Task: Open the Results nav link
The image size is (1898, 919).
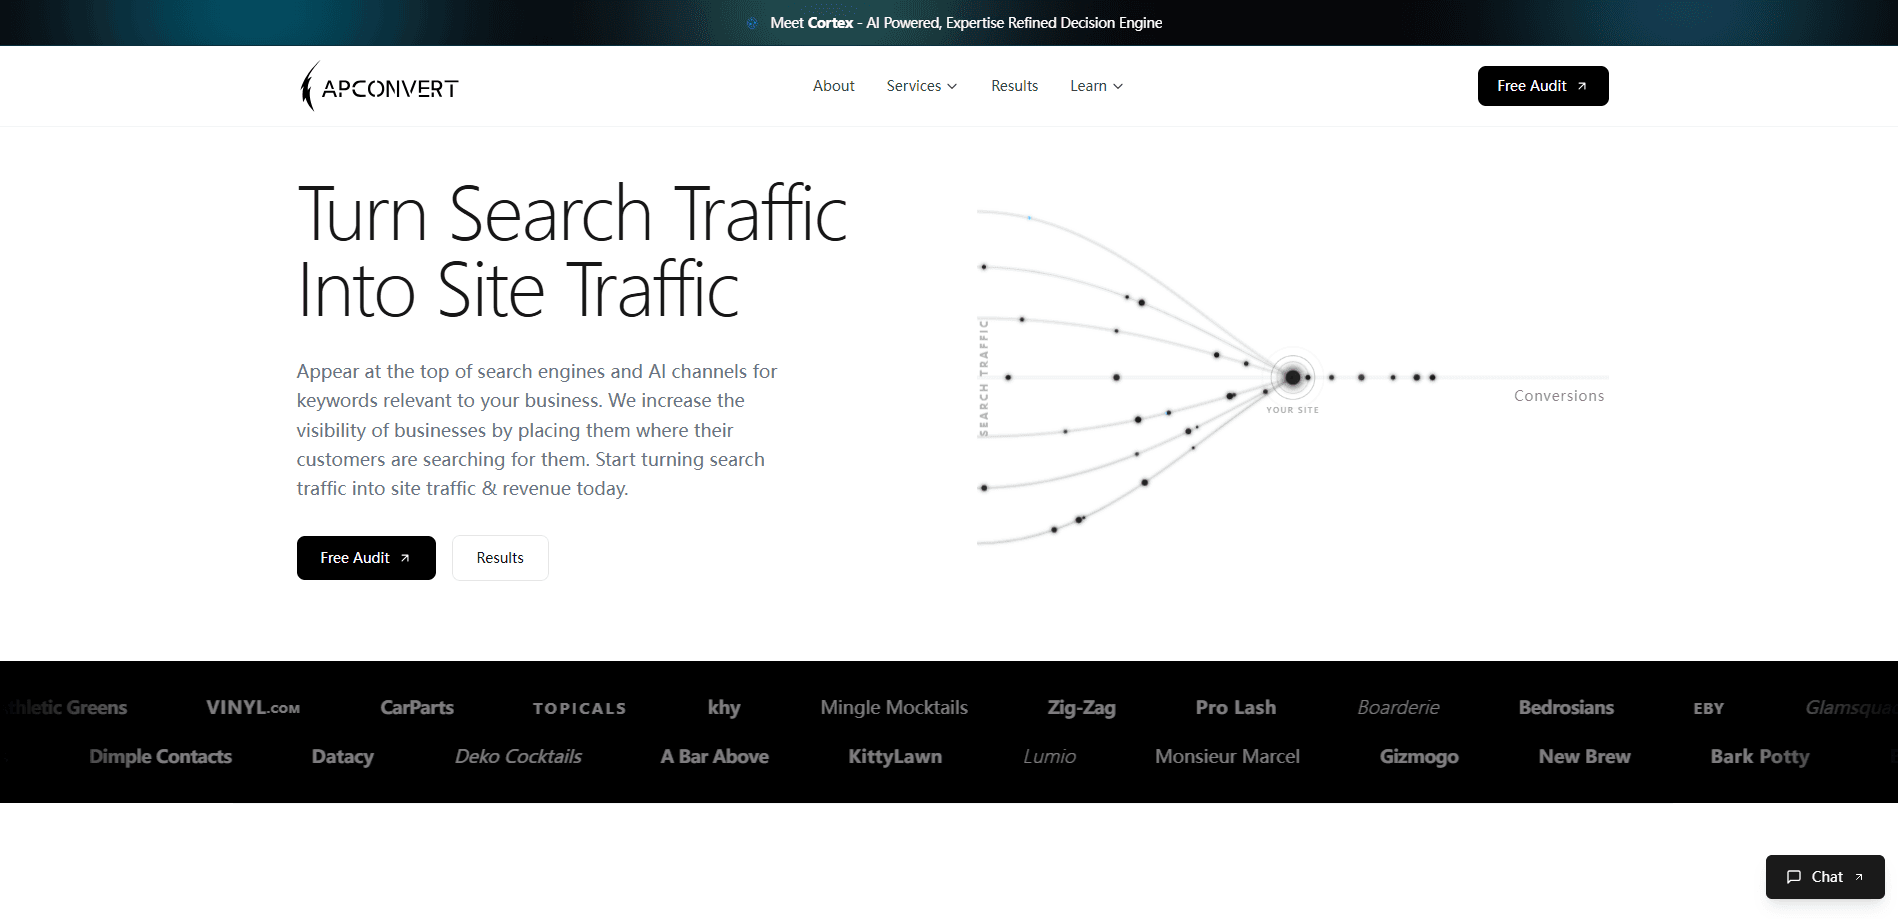Action: coord(1014,86)
